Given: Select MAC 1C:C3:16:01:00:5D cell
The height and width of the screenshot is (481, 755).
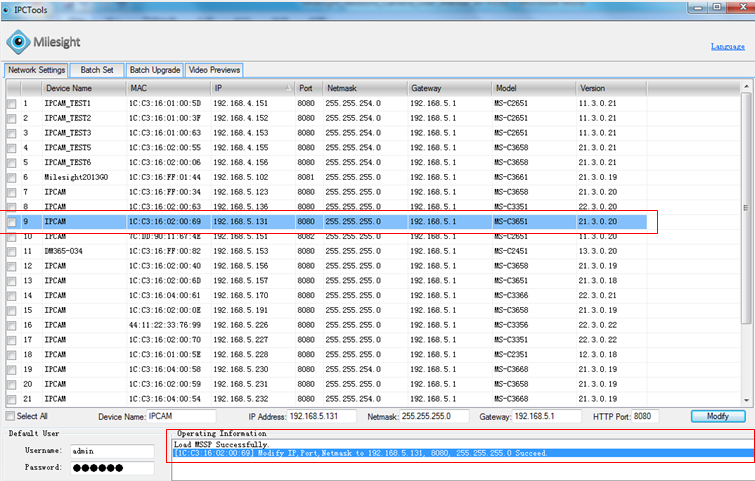Looking at the screenshot, I should [165, 104].
